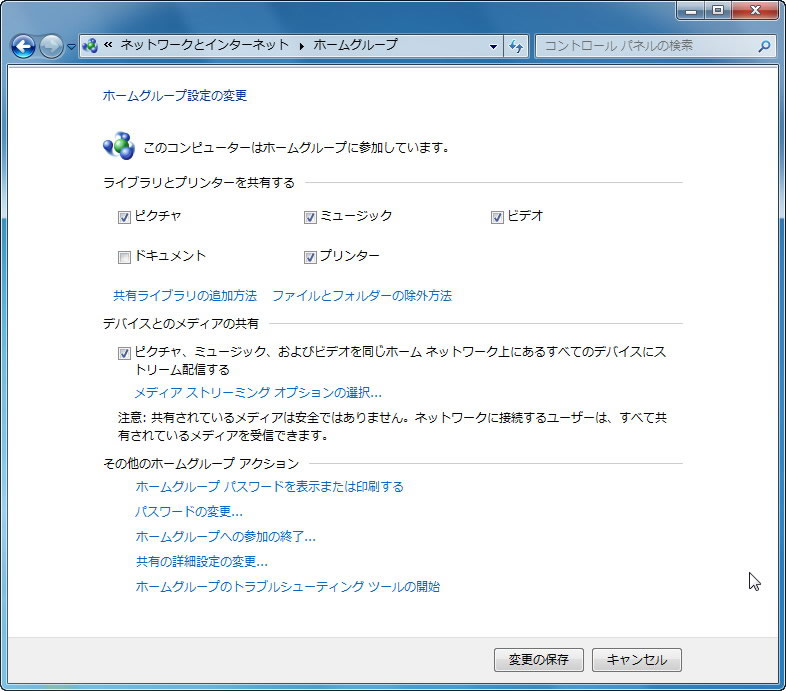This screenshot has width=786, height=691.
Task: Expand the address bar history dropdown
Action: click(494, 46)
